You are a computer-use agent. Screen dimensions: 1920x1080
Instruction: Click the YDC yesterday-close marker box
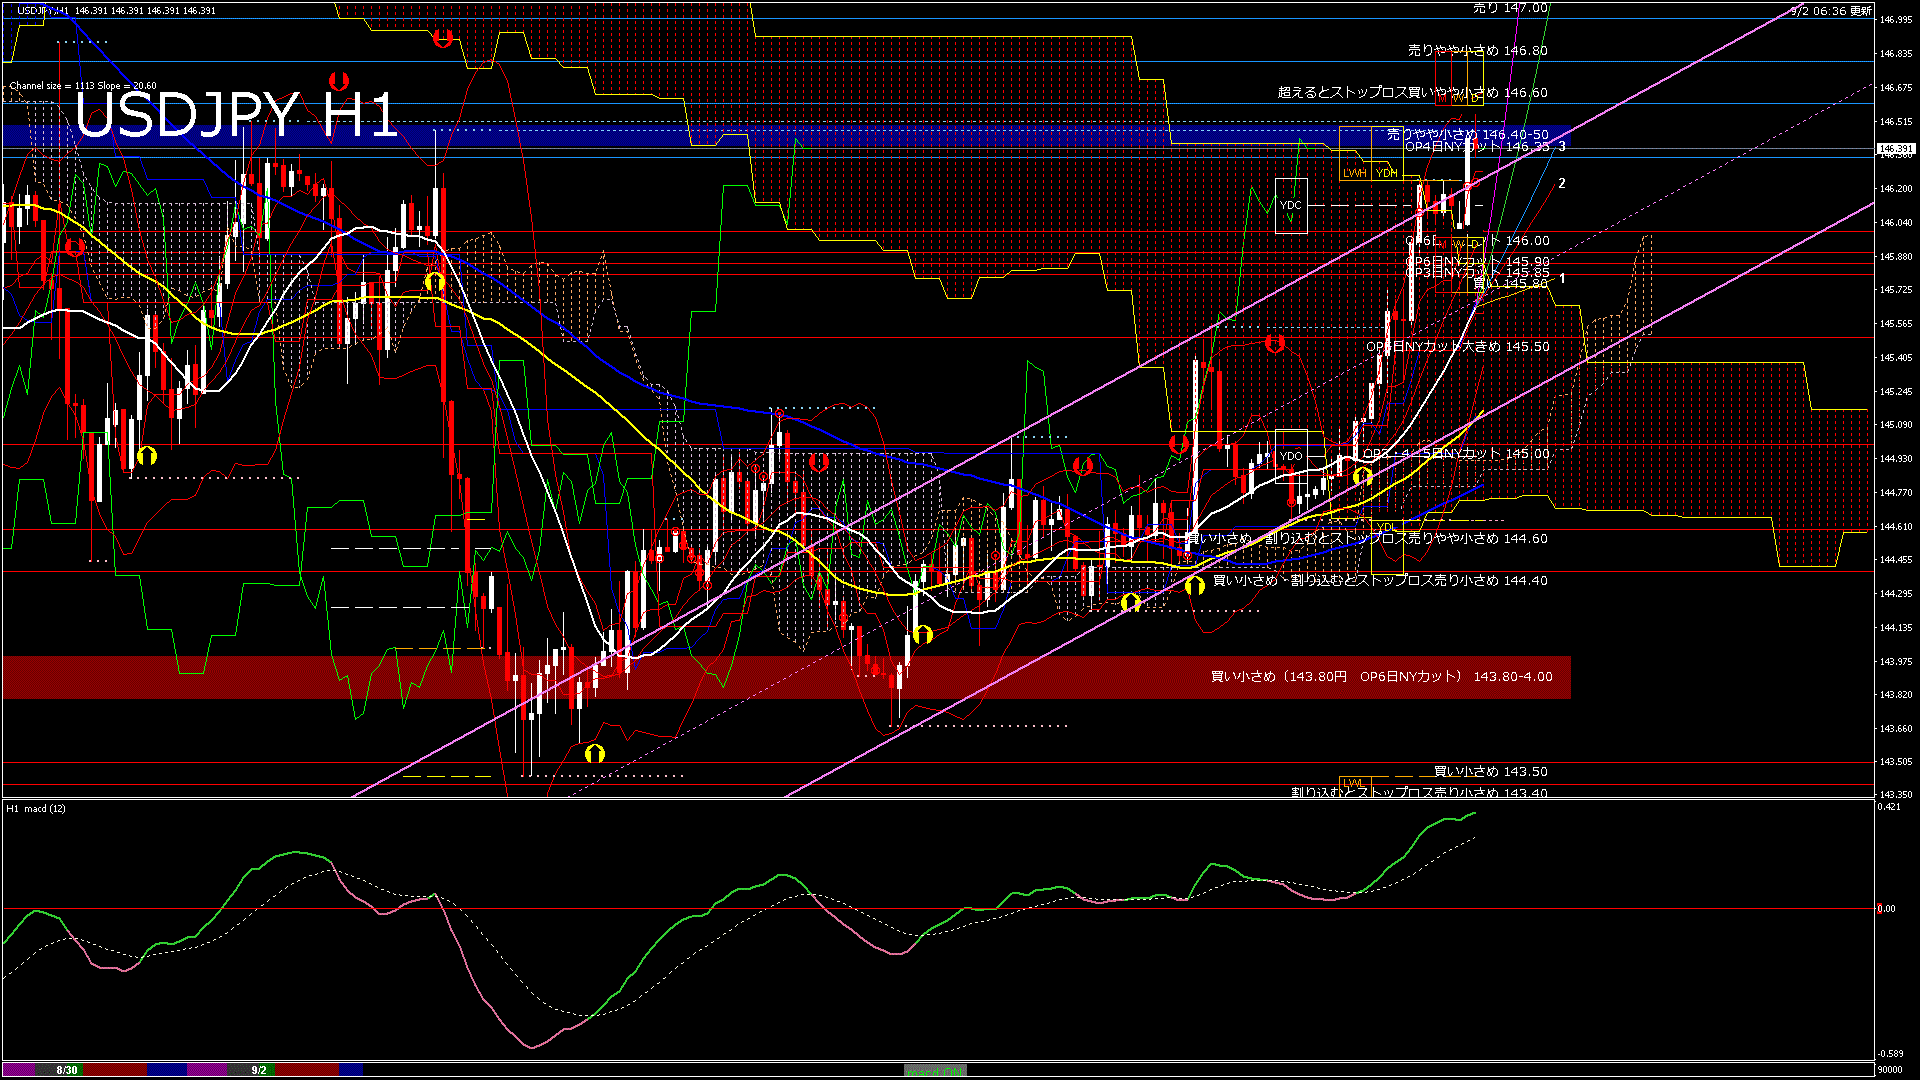click(x=1291, y=206)
